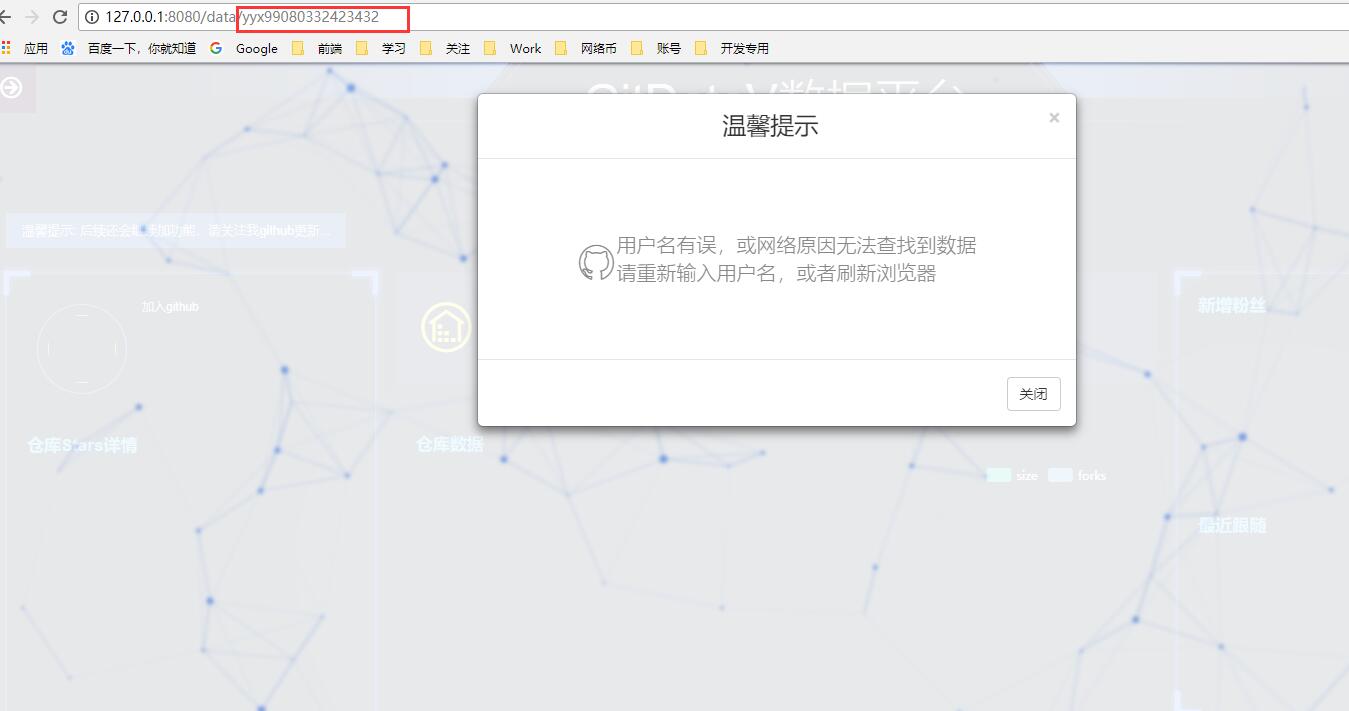Toggle the size legend swatch
This screenshot has width=1349, height=711.
coord(999,475)
